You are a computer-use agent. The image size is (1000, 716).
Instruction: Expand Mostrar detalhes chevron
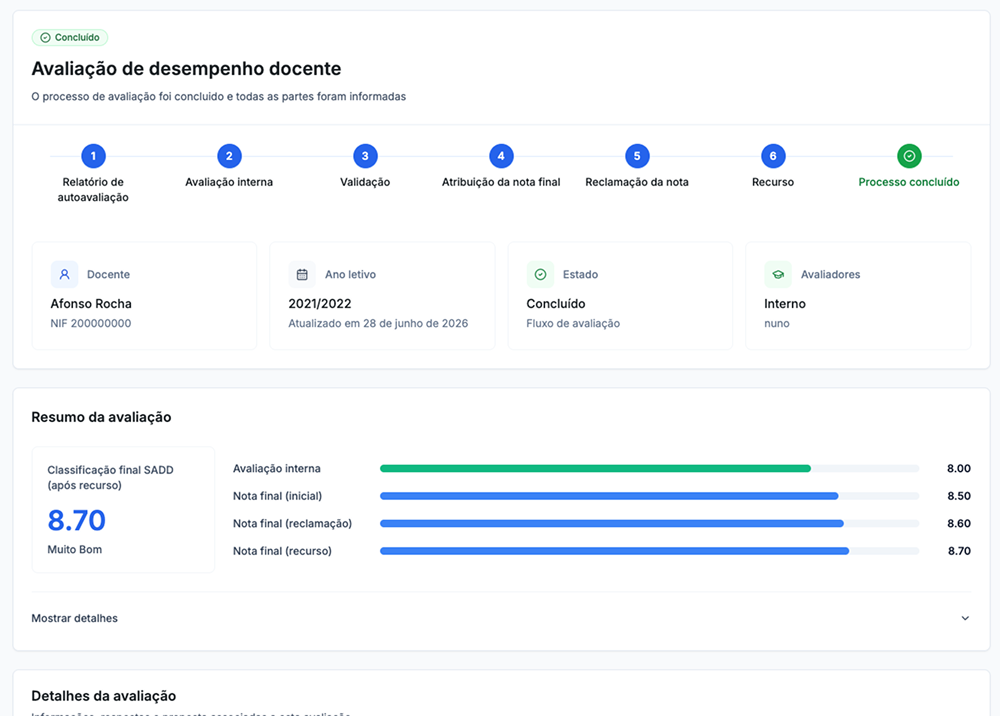965,618
